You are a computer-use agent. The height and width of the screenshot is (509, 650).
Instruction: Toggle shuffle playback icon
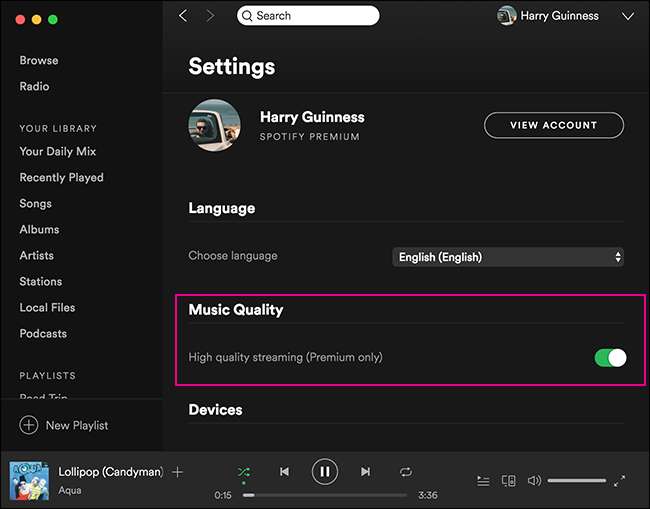click(x=244, y=471)
